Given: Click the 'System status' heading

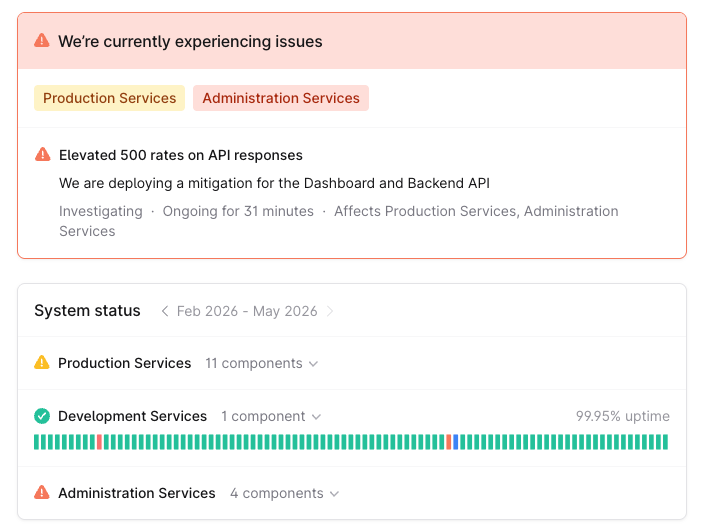Looking at the screenshot, I should 87,311.
